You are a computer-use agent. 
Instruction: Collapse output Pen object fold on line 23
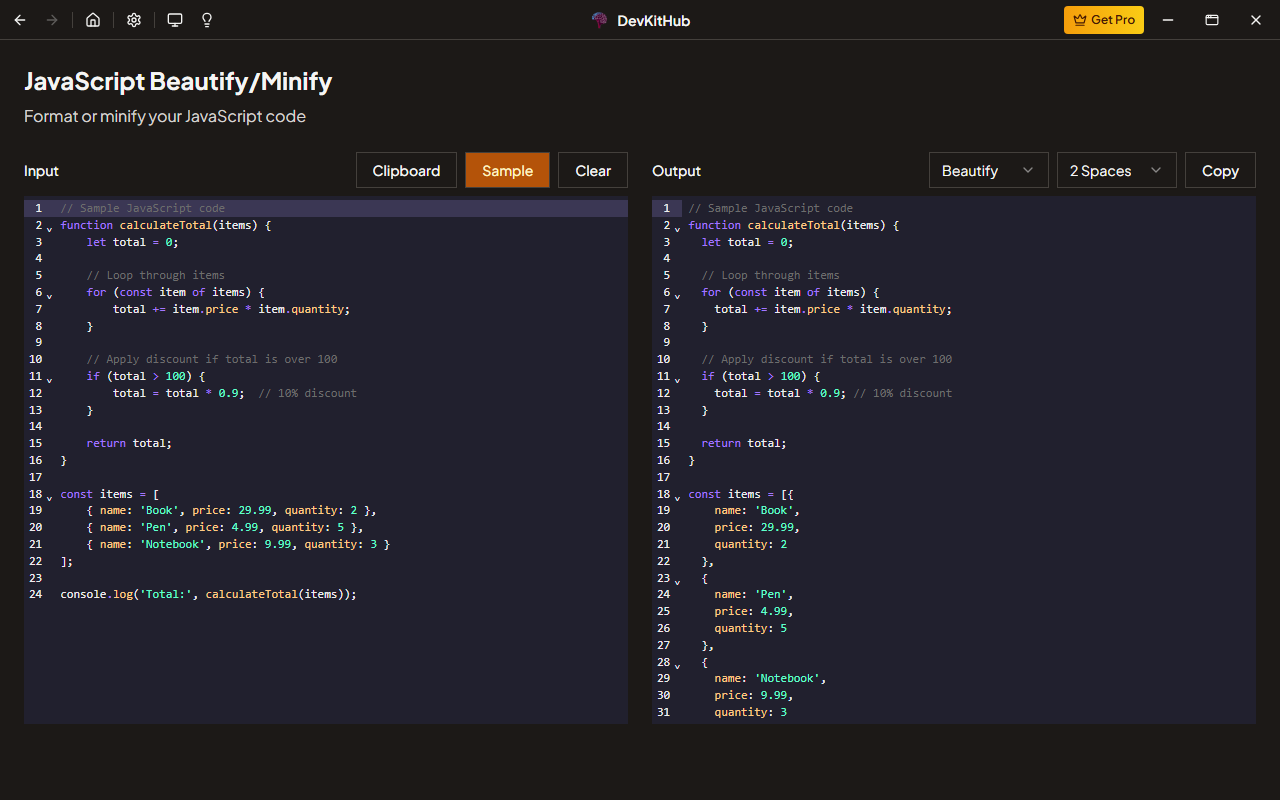(x=677, y=582)
